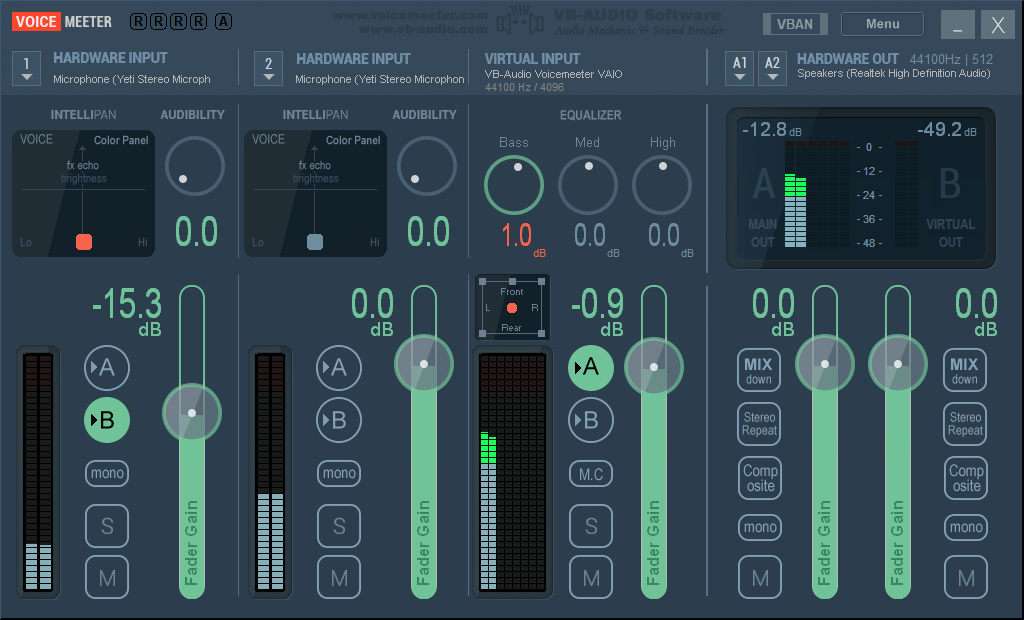Enable Stereo Repeat on virtual out B
This screenshot has height=620, width=1024.
click(965, 424)
